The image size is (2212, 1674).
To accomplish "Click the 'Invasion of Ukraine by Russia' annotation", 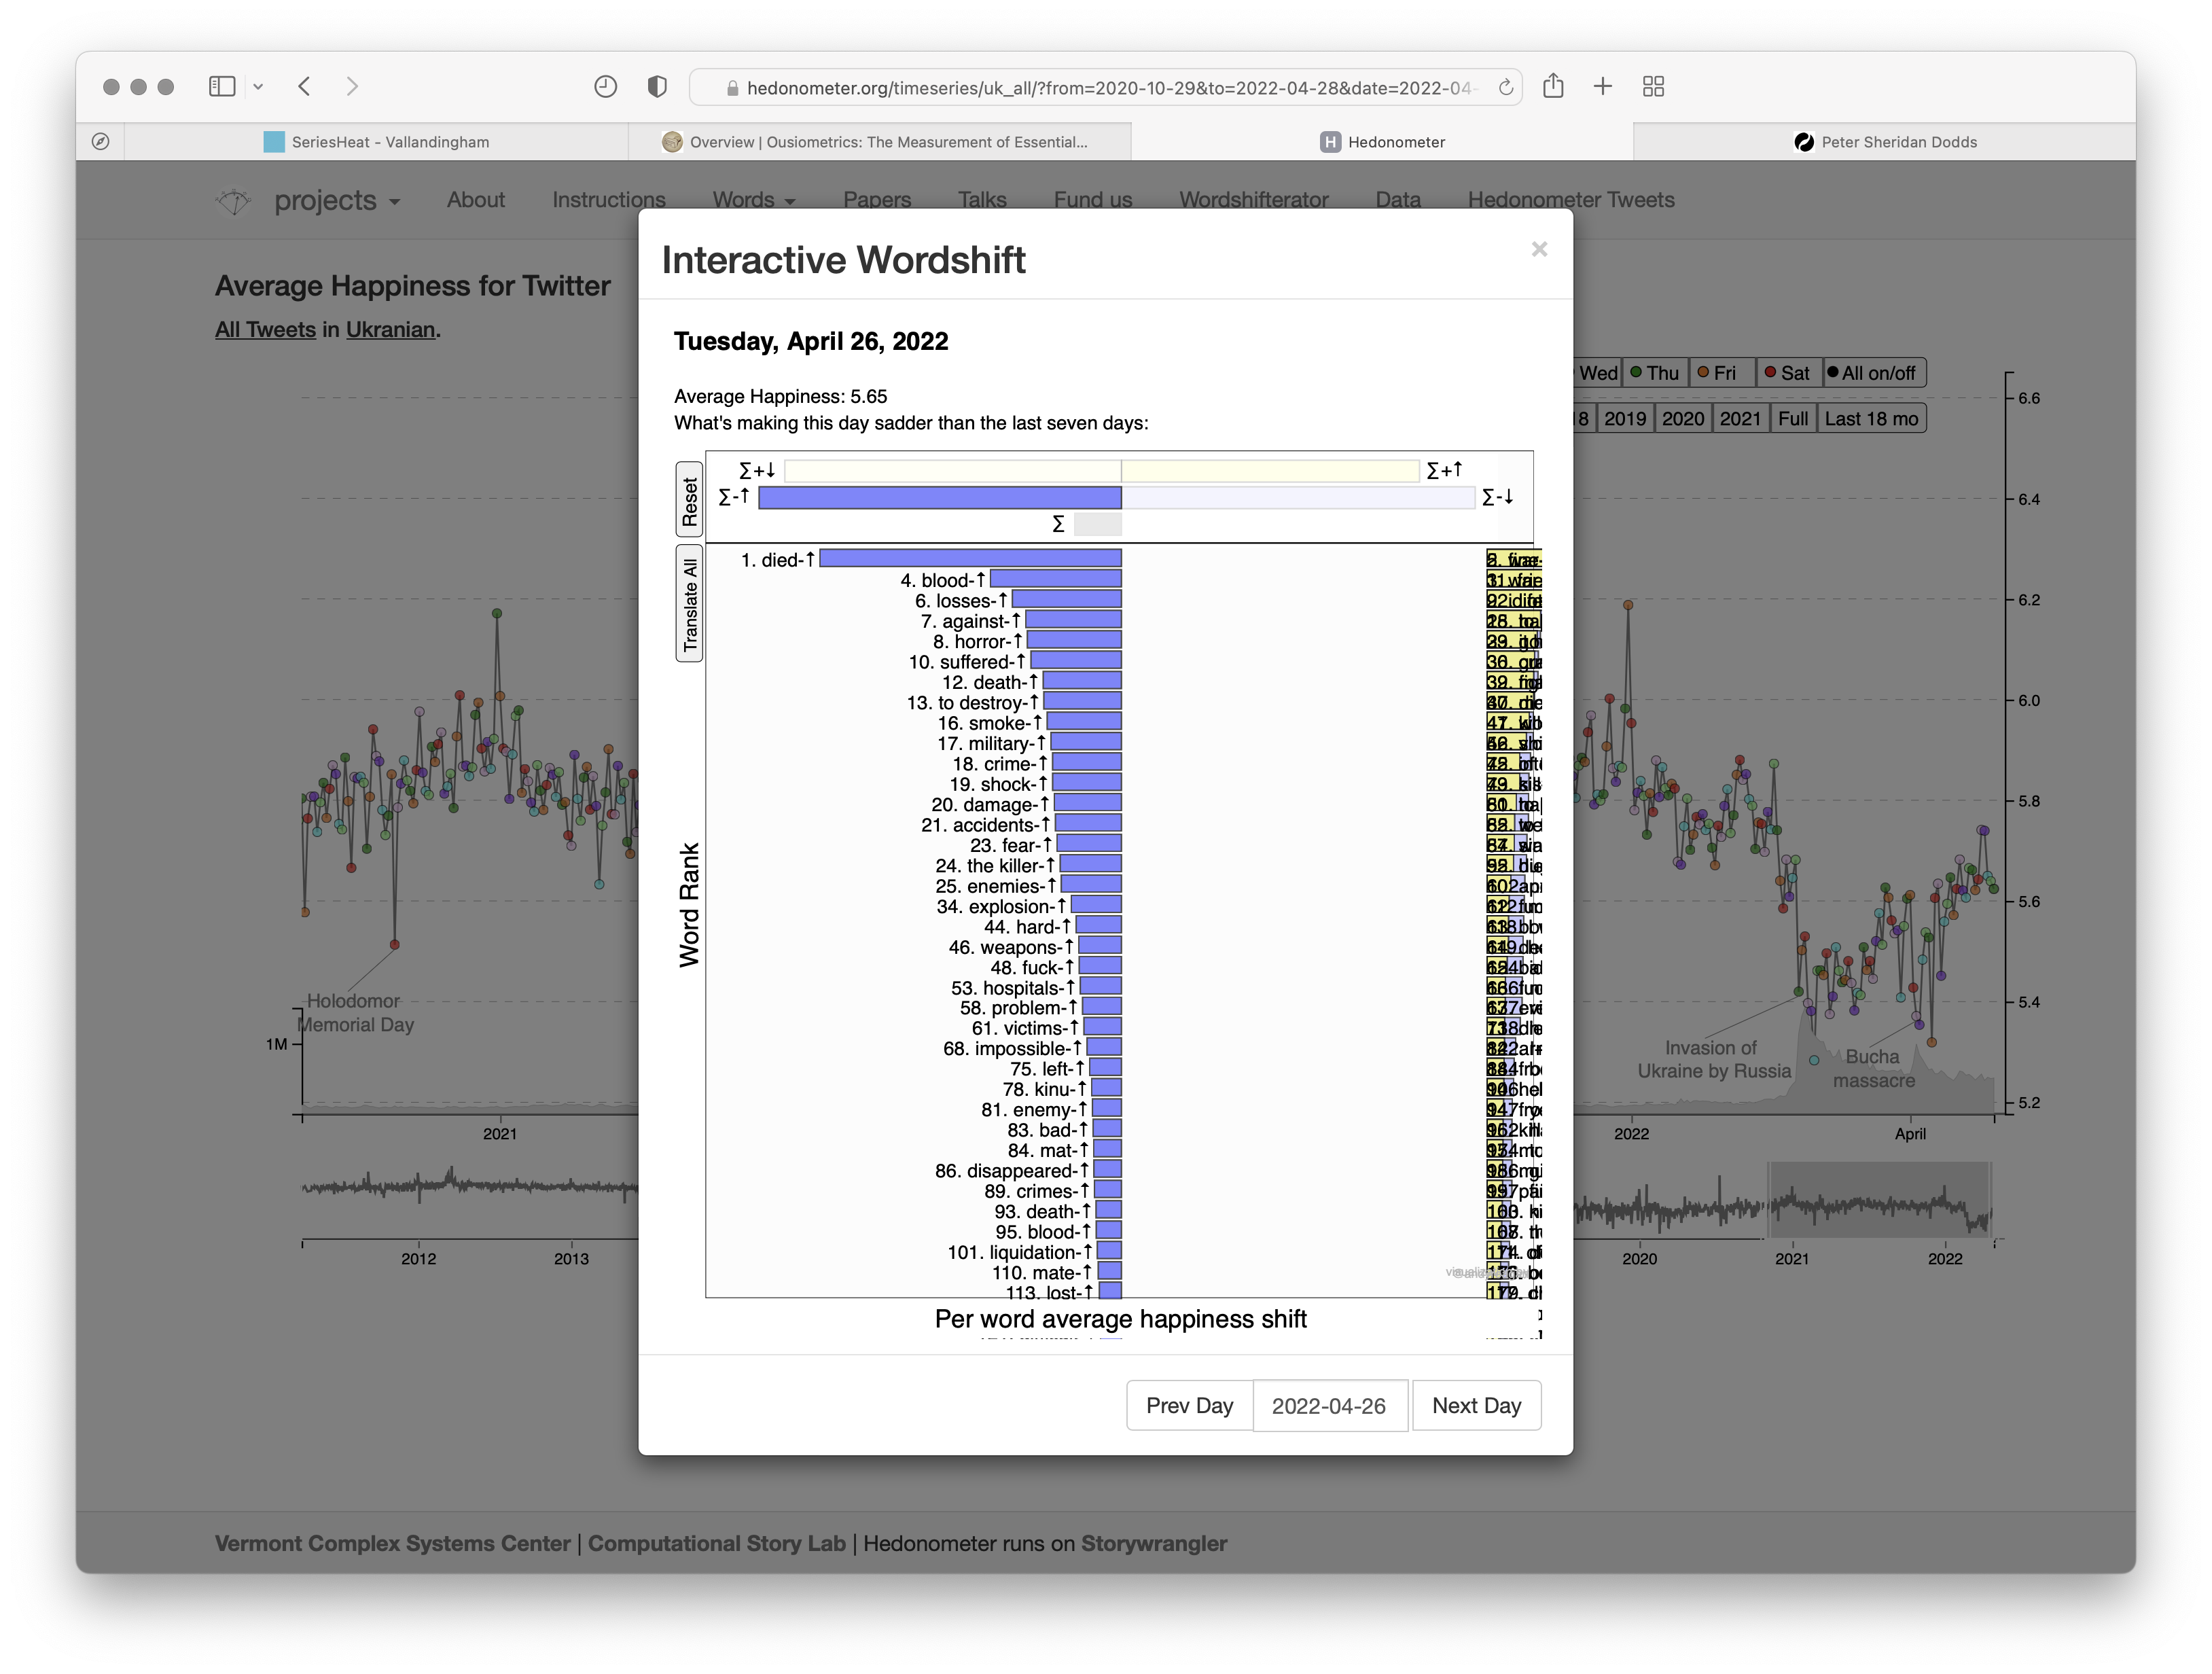I will point(1713,1060).
